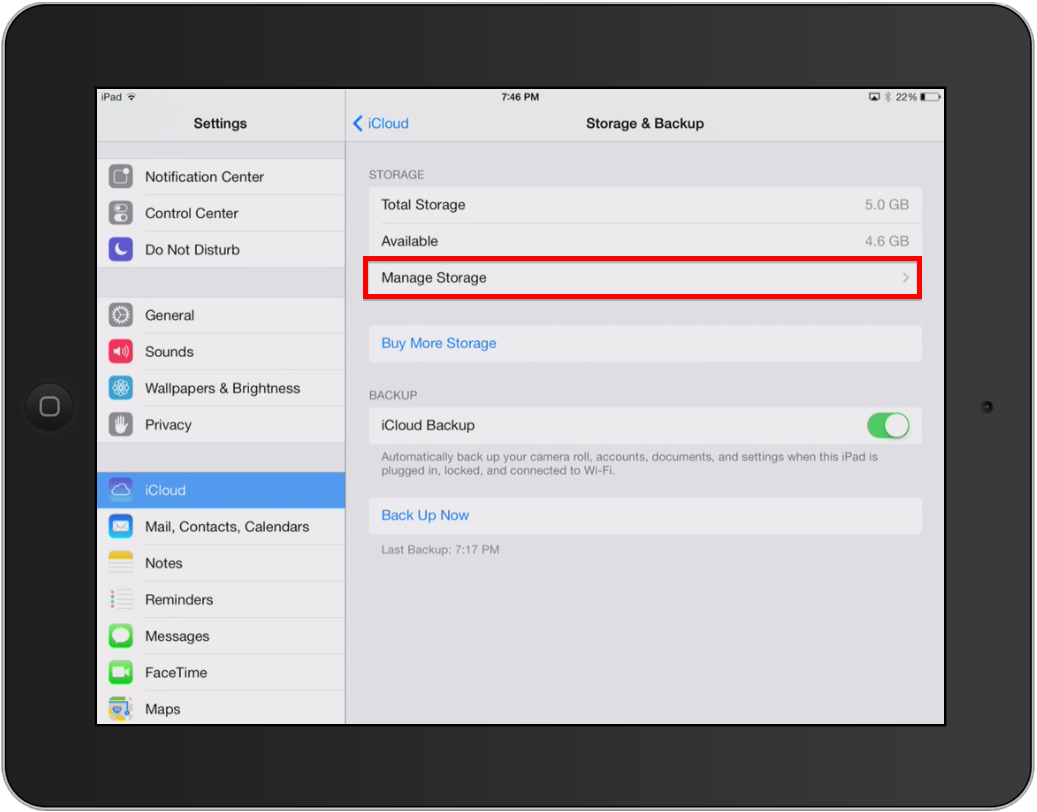The height and width of the screenshot is (812, 1037).
Task: Open Mail, Contacts, Calendars settings
Action: pyautogui.click(x=221, y=526)
